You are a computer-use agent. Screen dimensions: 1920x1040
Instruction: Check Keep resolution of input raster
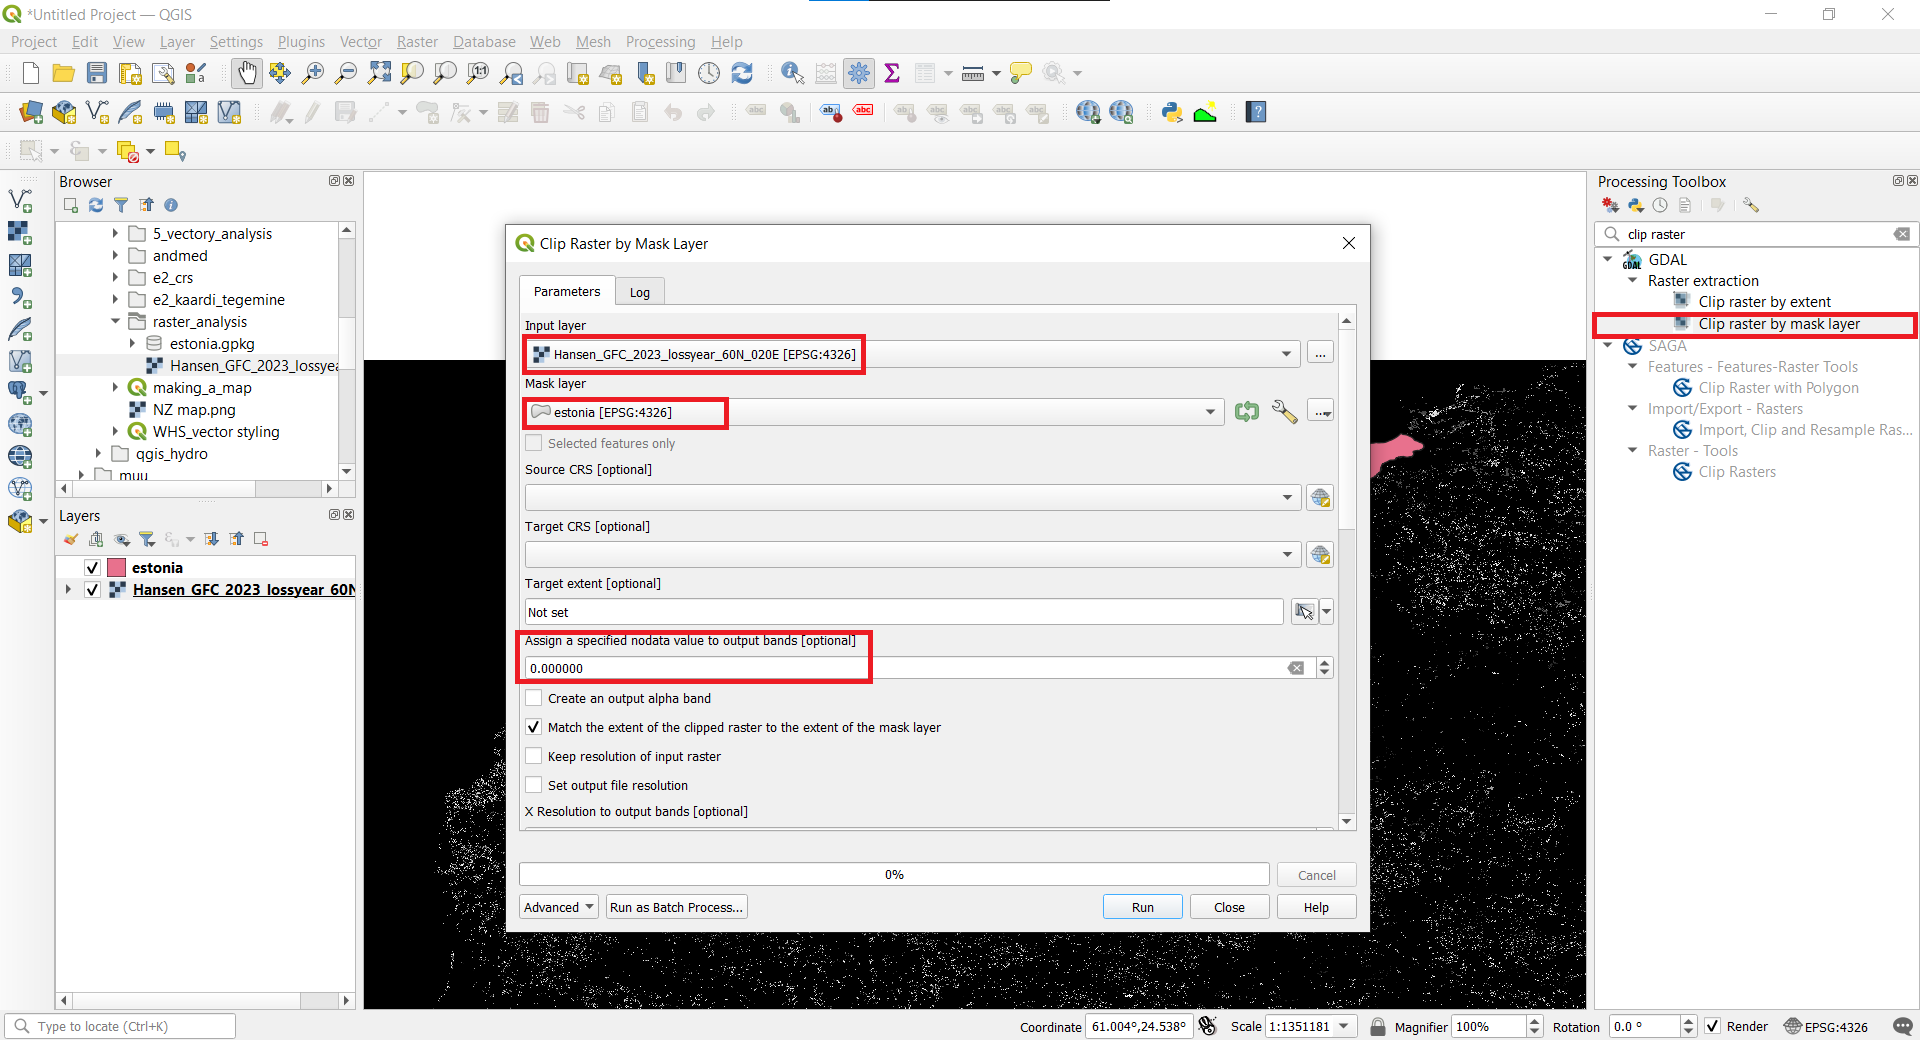coord(535,756)
